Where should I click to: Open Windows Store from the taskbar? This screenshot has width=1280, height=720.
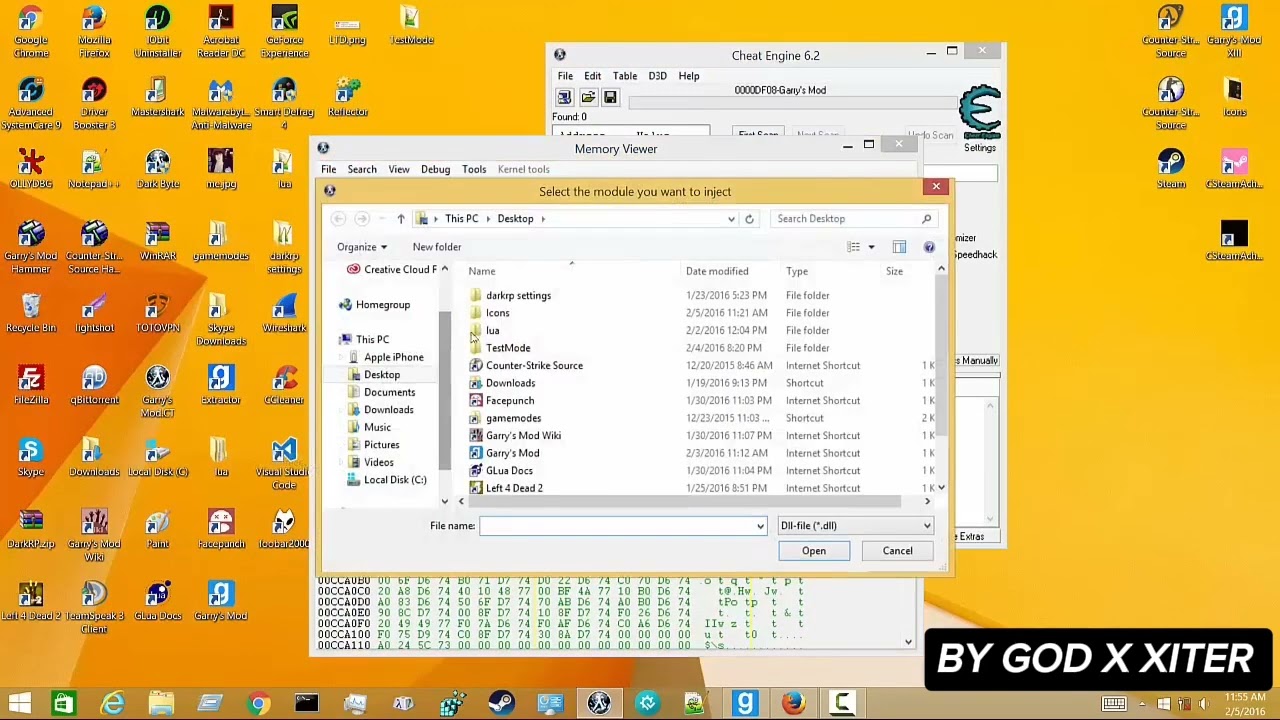click(x=63, y=704)
